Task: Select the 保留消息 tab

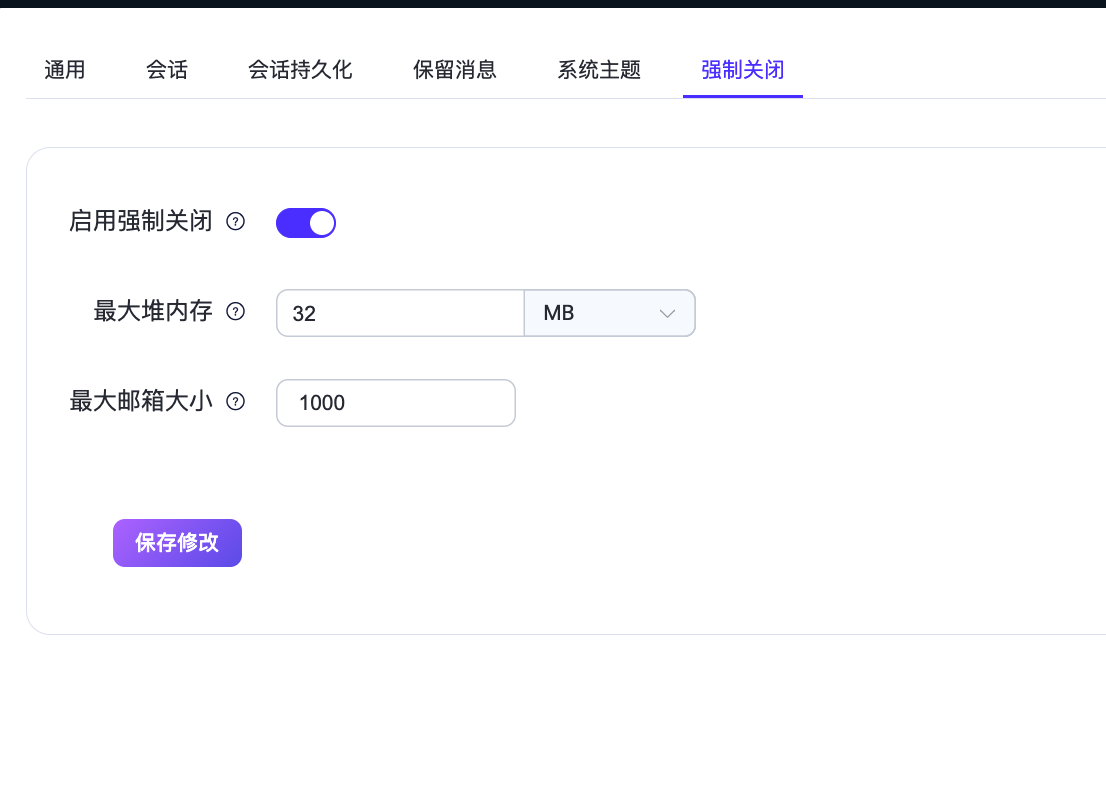Action: [455, 70]
